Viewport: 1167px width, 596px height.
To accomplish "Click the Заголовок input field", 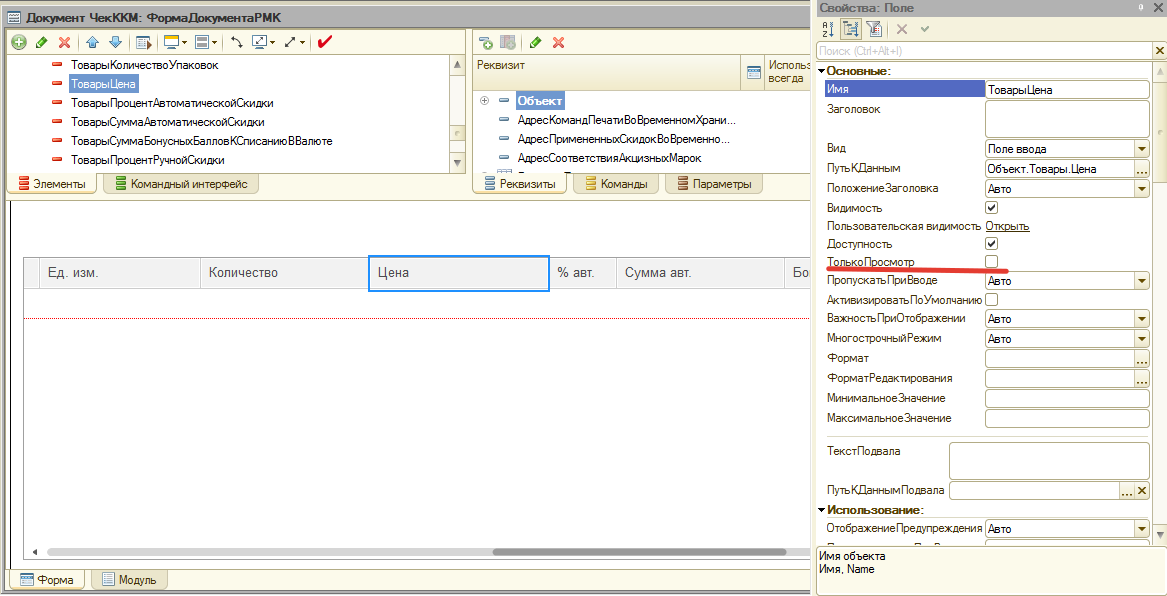I will tap(1067, 118).
